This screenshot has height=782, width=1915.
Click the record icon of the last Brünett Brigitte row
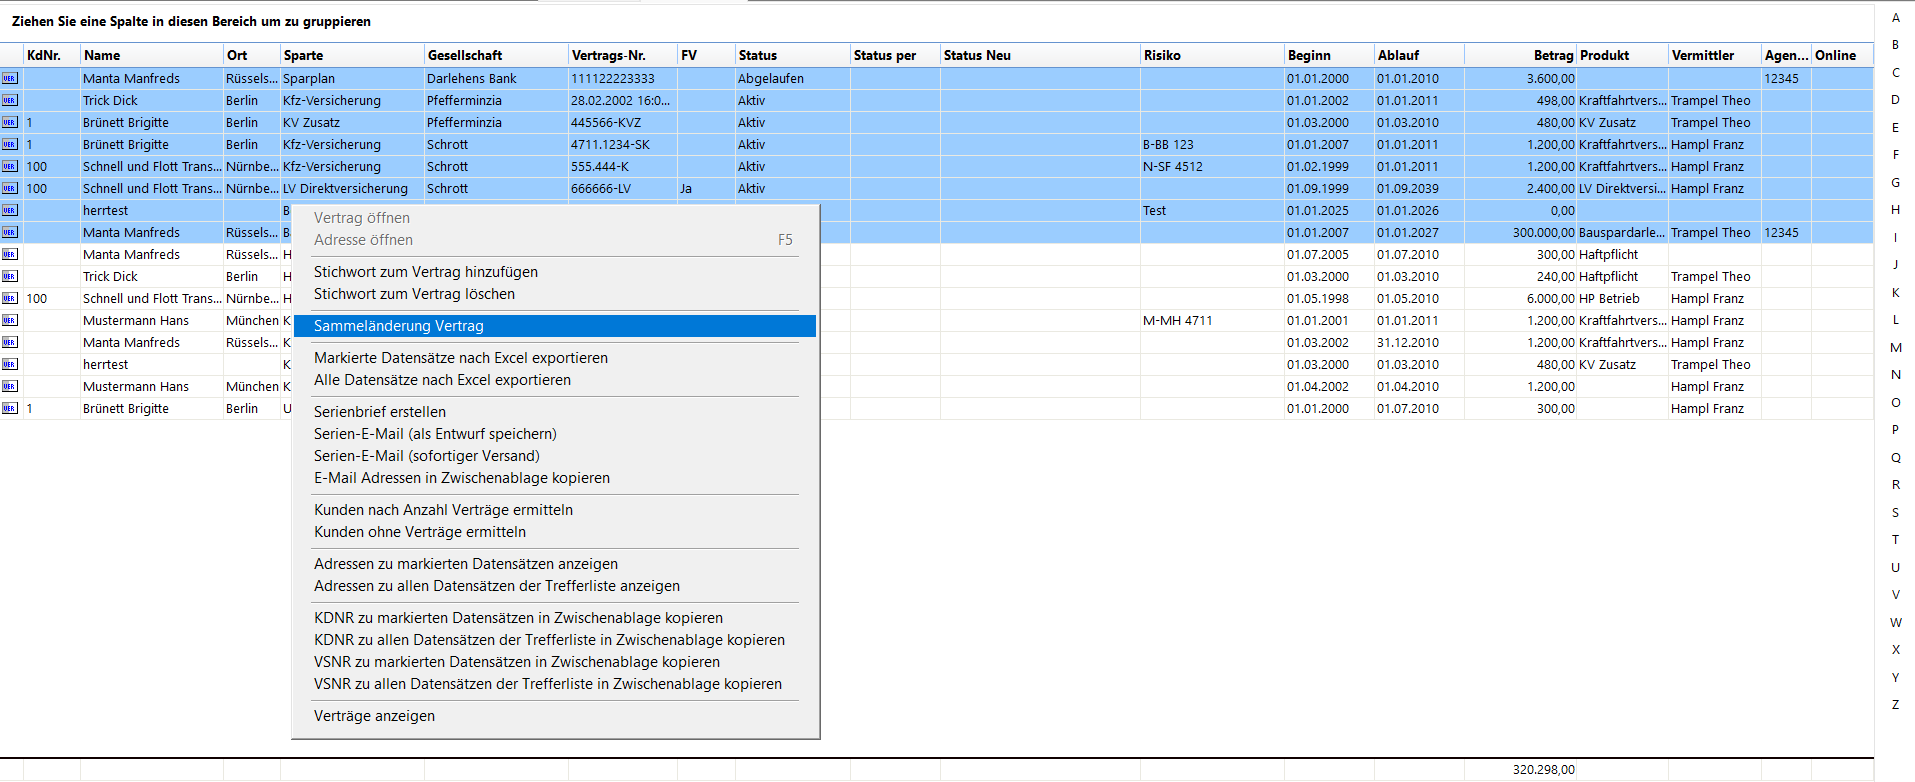point(10,408)
